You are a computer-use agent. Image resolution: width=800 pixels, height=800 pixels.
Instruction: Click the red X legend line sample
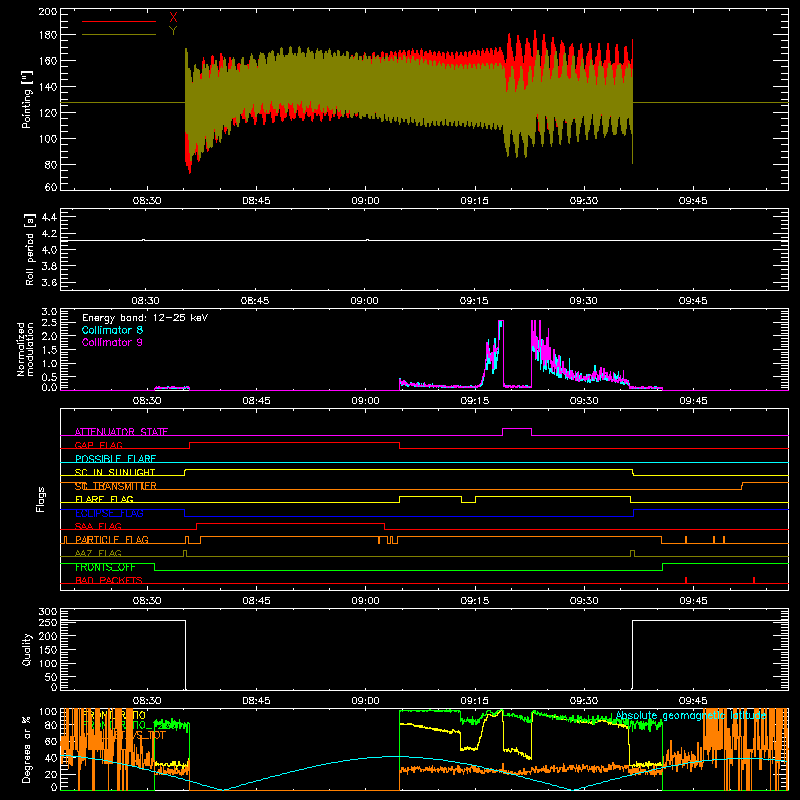119,21
